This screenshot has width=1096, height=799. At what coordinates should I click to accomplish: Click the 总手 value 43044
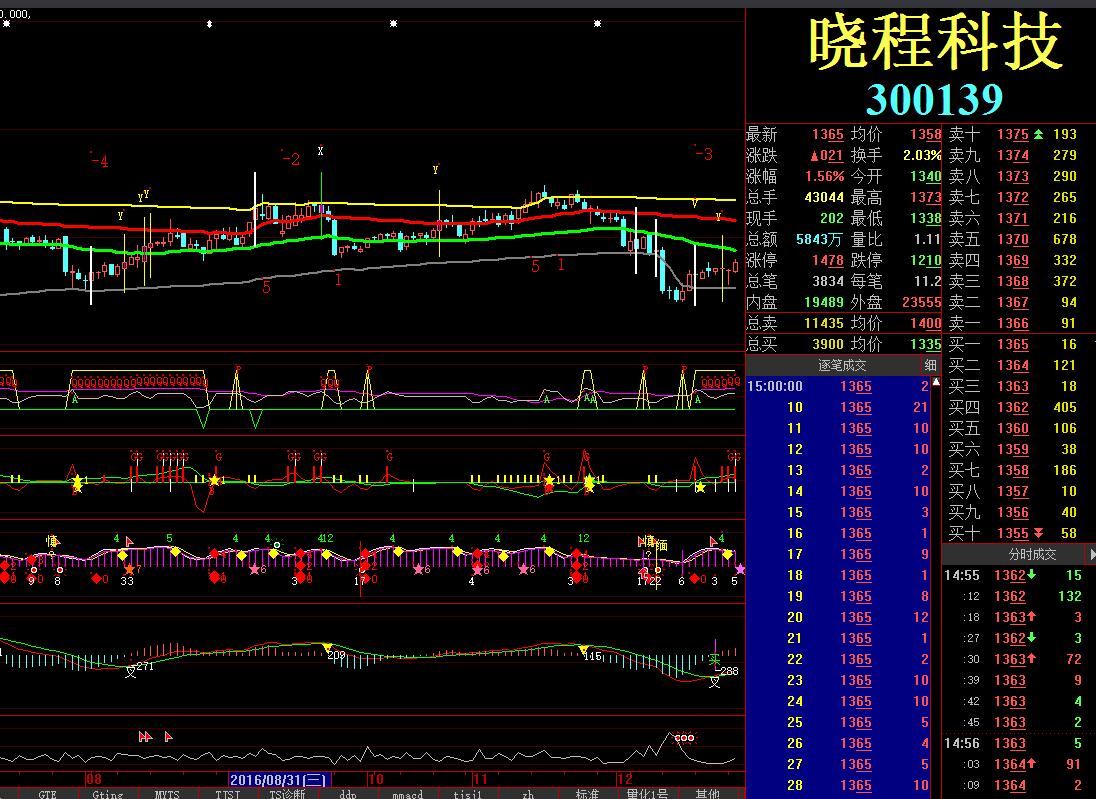[824, 197]
